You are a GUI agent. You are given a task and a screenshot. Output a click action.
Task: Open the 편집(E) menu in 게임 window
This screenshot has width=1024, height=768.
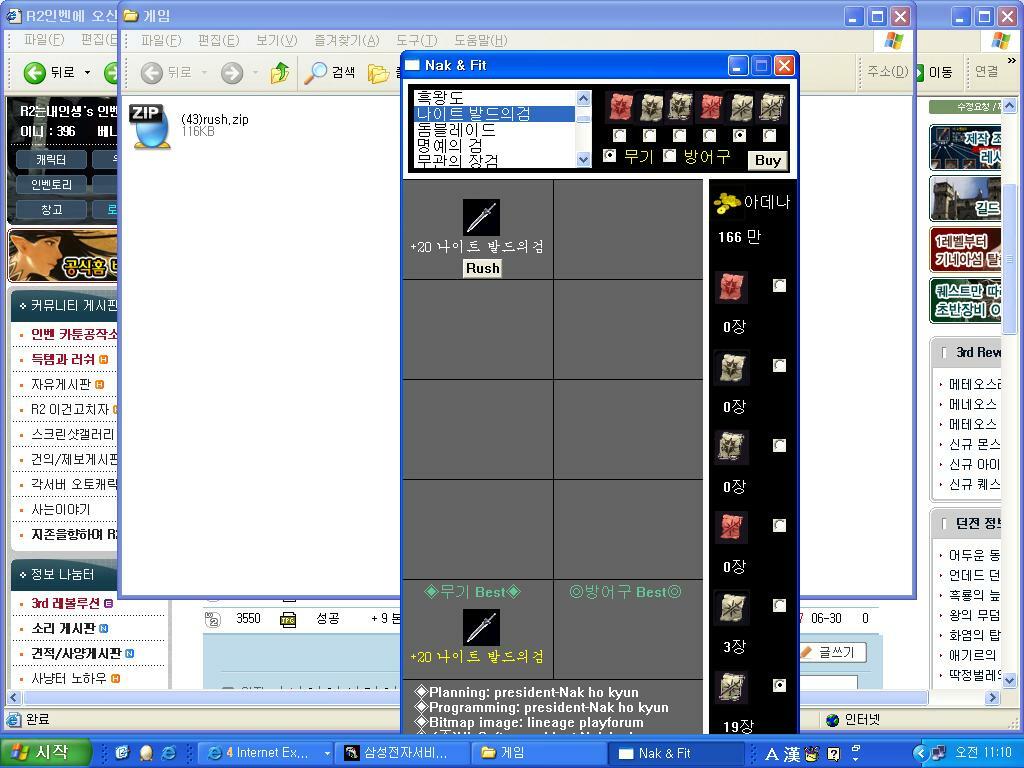pyautogui.click(x=218, y=40)
